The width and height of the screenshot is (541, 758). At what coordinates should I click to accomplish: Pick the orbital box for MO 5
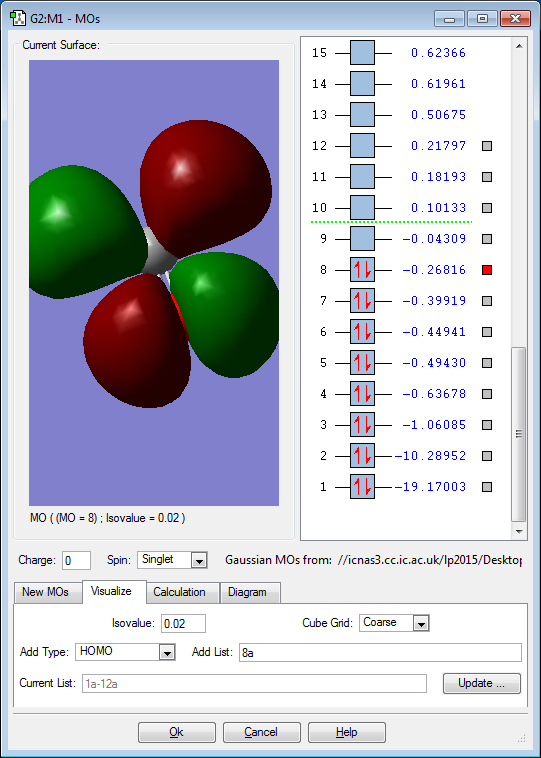362,363
